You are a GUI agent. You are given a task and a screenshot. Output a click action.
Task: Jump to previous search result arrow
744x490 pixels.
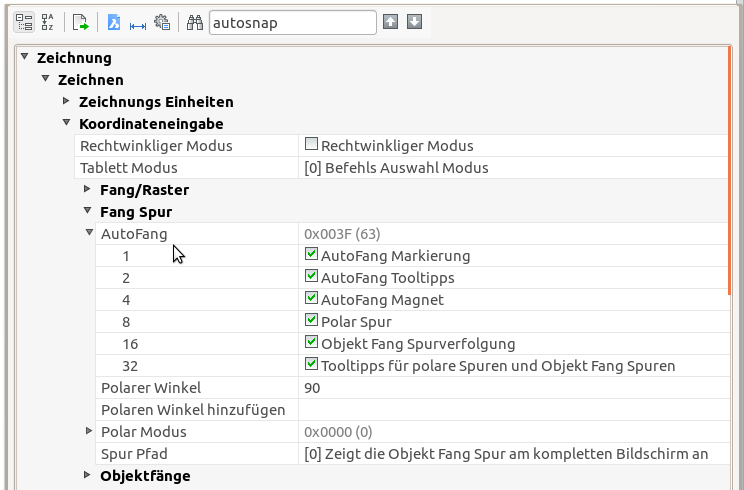click(391, 22)
